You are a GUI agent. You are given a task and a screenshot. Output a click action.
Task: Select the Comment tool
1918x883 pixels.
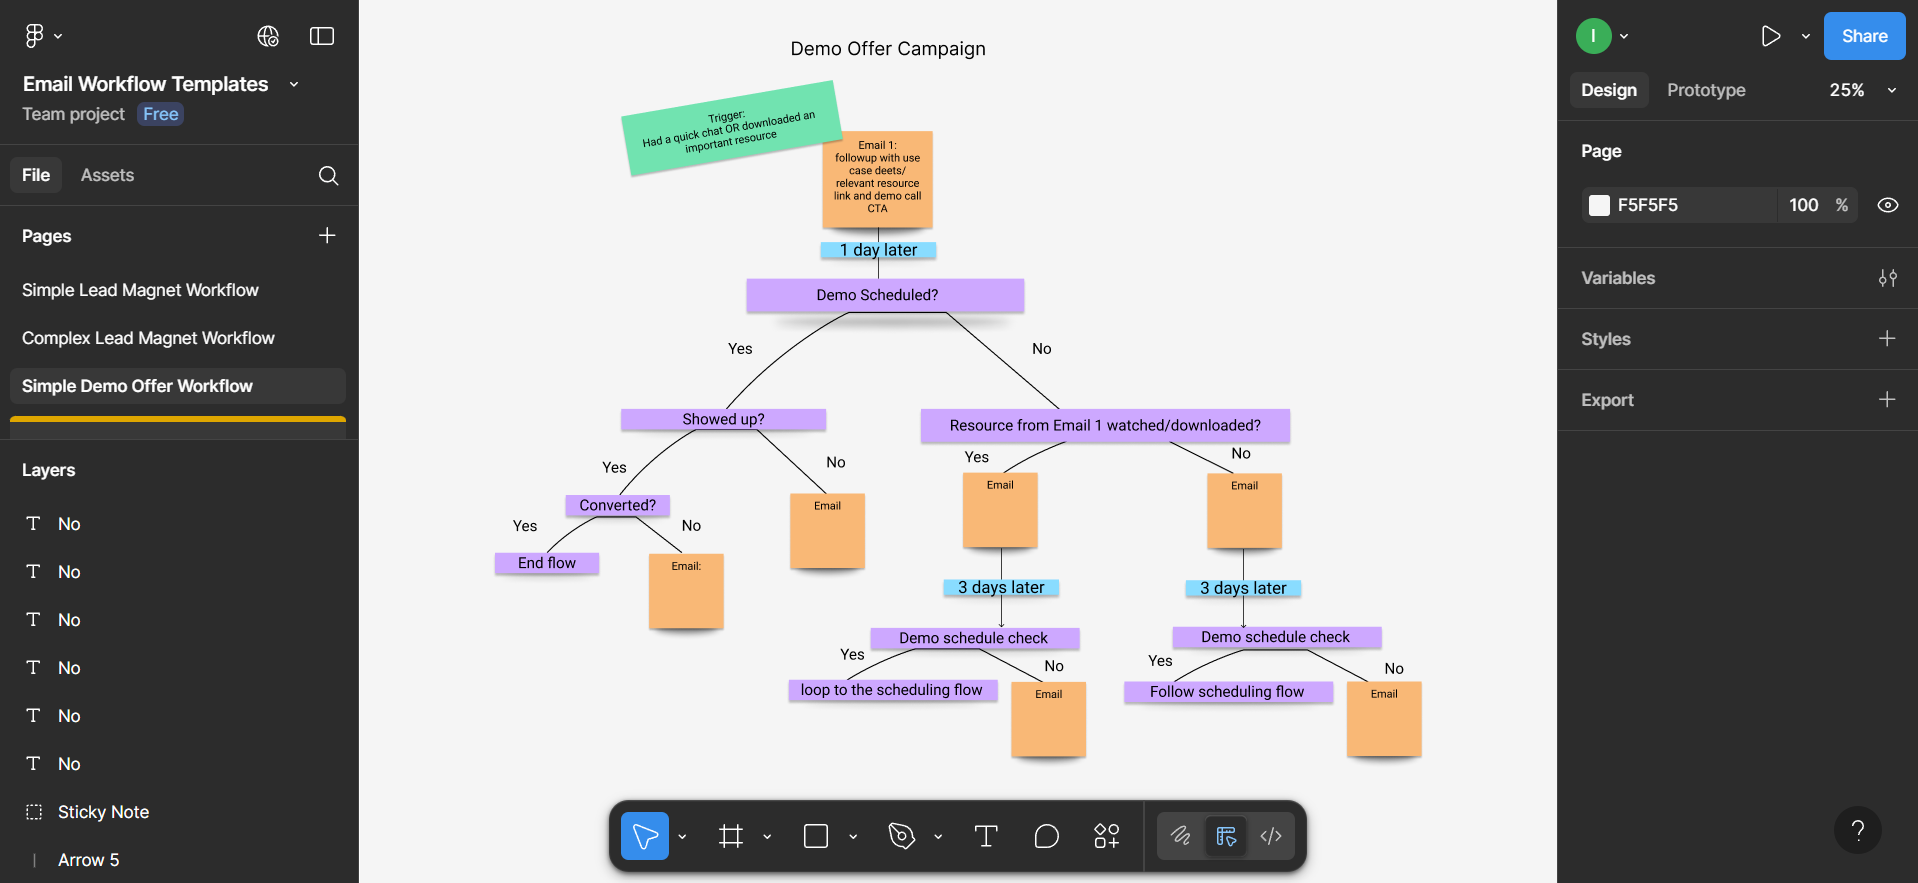pos(1046,836)
